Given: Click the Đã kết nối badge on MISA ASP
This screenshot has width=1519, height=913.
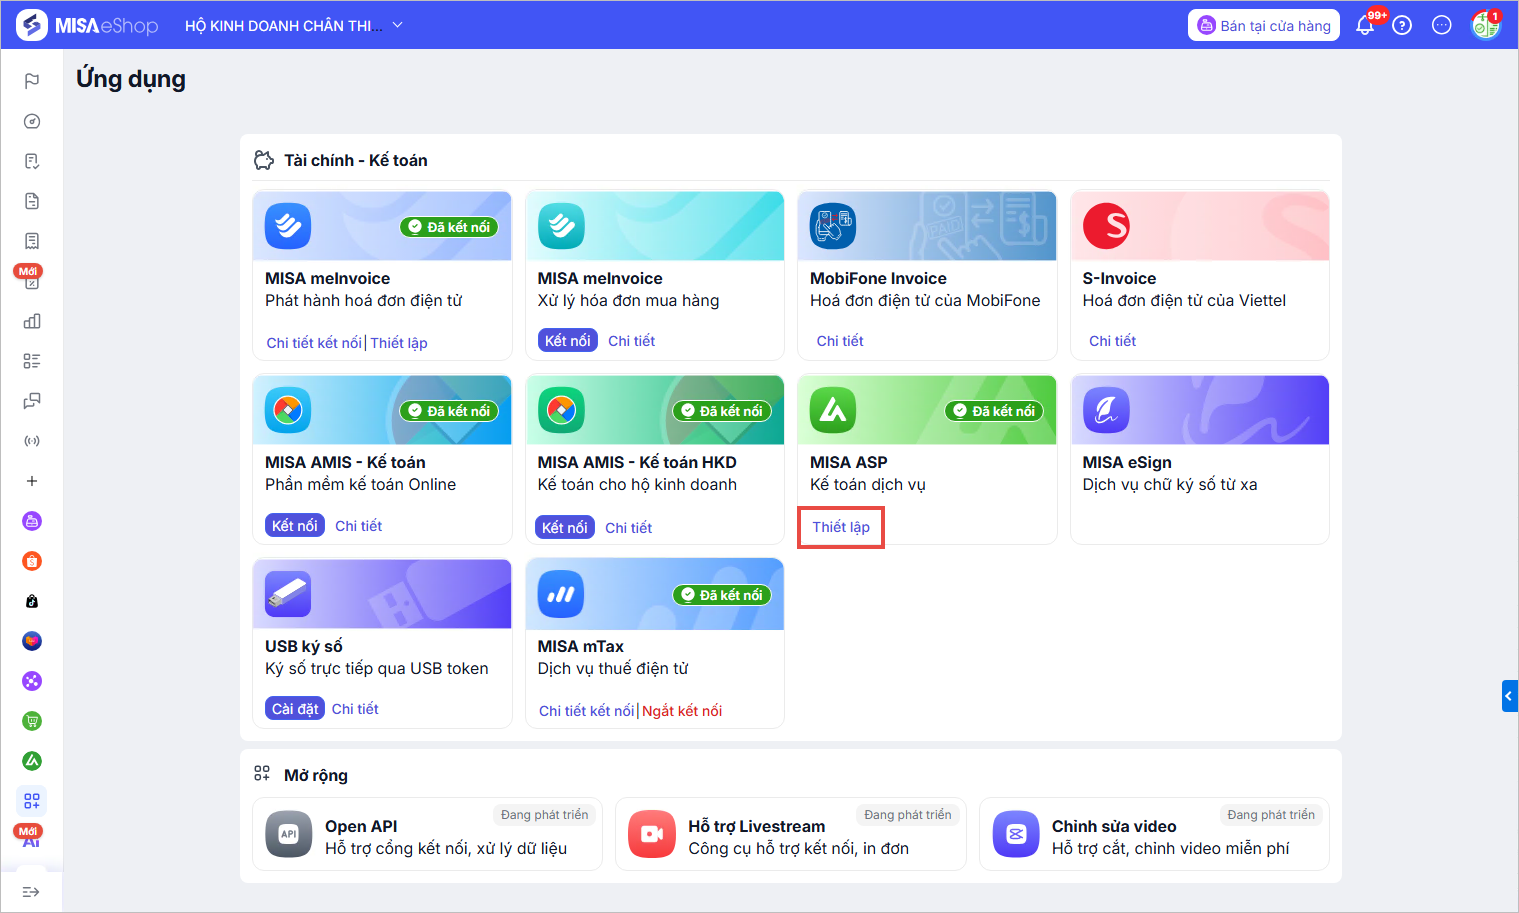Looking at the screenshot, I should coord(995,411).
